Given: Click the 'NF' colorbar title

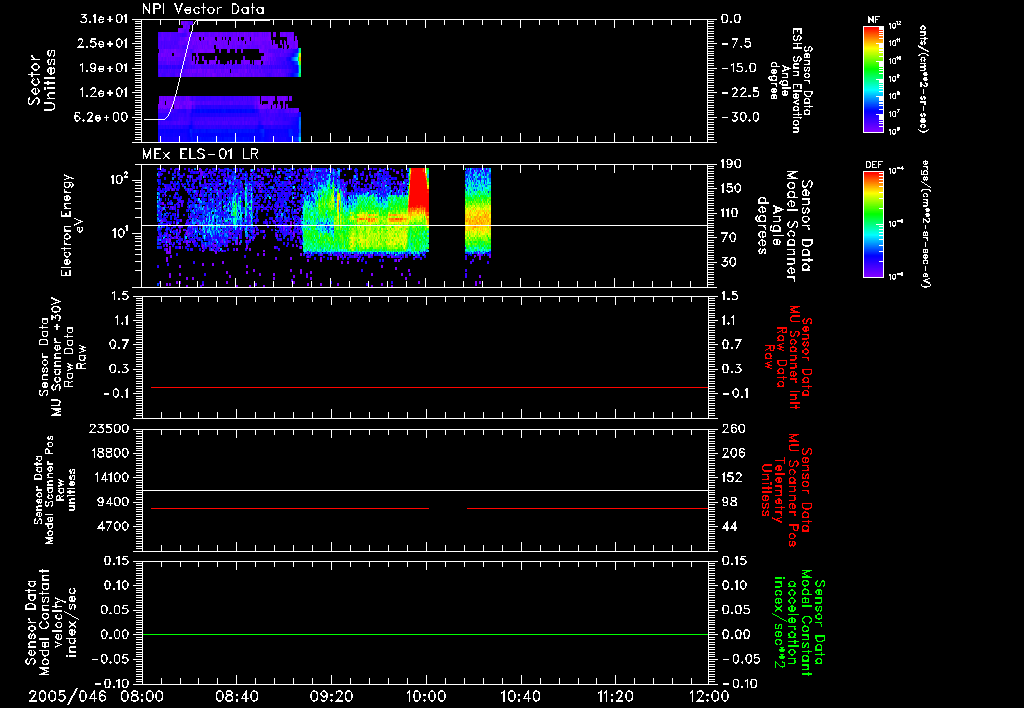Looking at the screenshot, I should 873,20.
